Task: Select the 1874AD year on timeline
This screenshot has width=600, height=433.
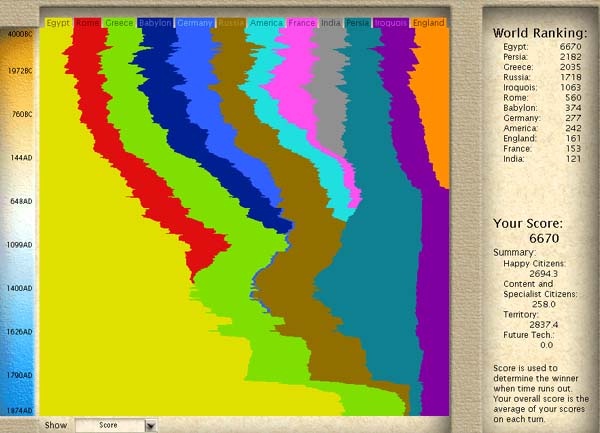Action: (20, 411)
